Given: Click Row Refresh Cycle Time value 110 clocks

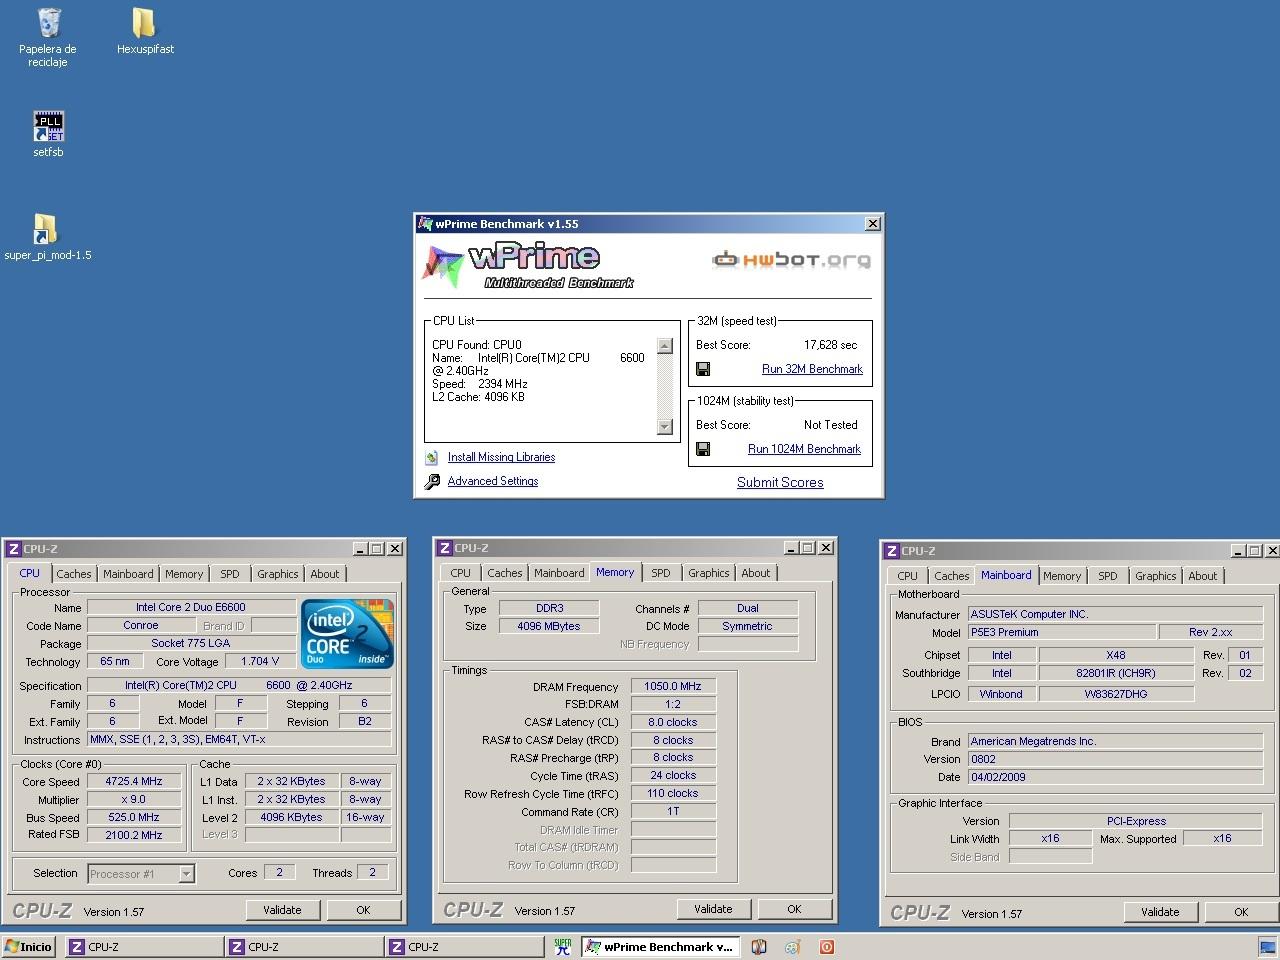Looking at the screenshot, I should coord(673,793).
